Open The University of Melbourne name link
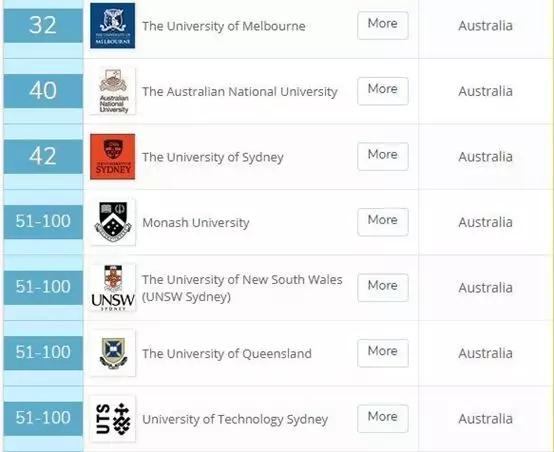 tap(224, 26)
